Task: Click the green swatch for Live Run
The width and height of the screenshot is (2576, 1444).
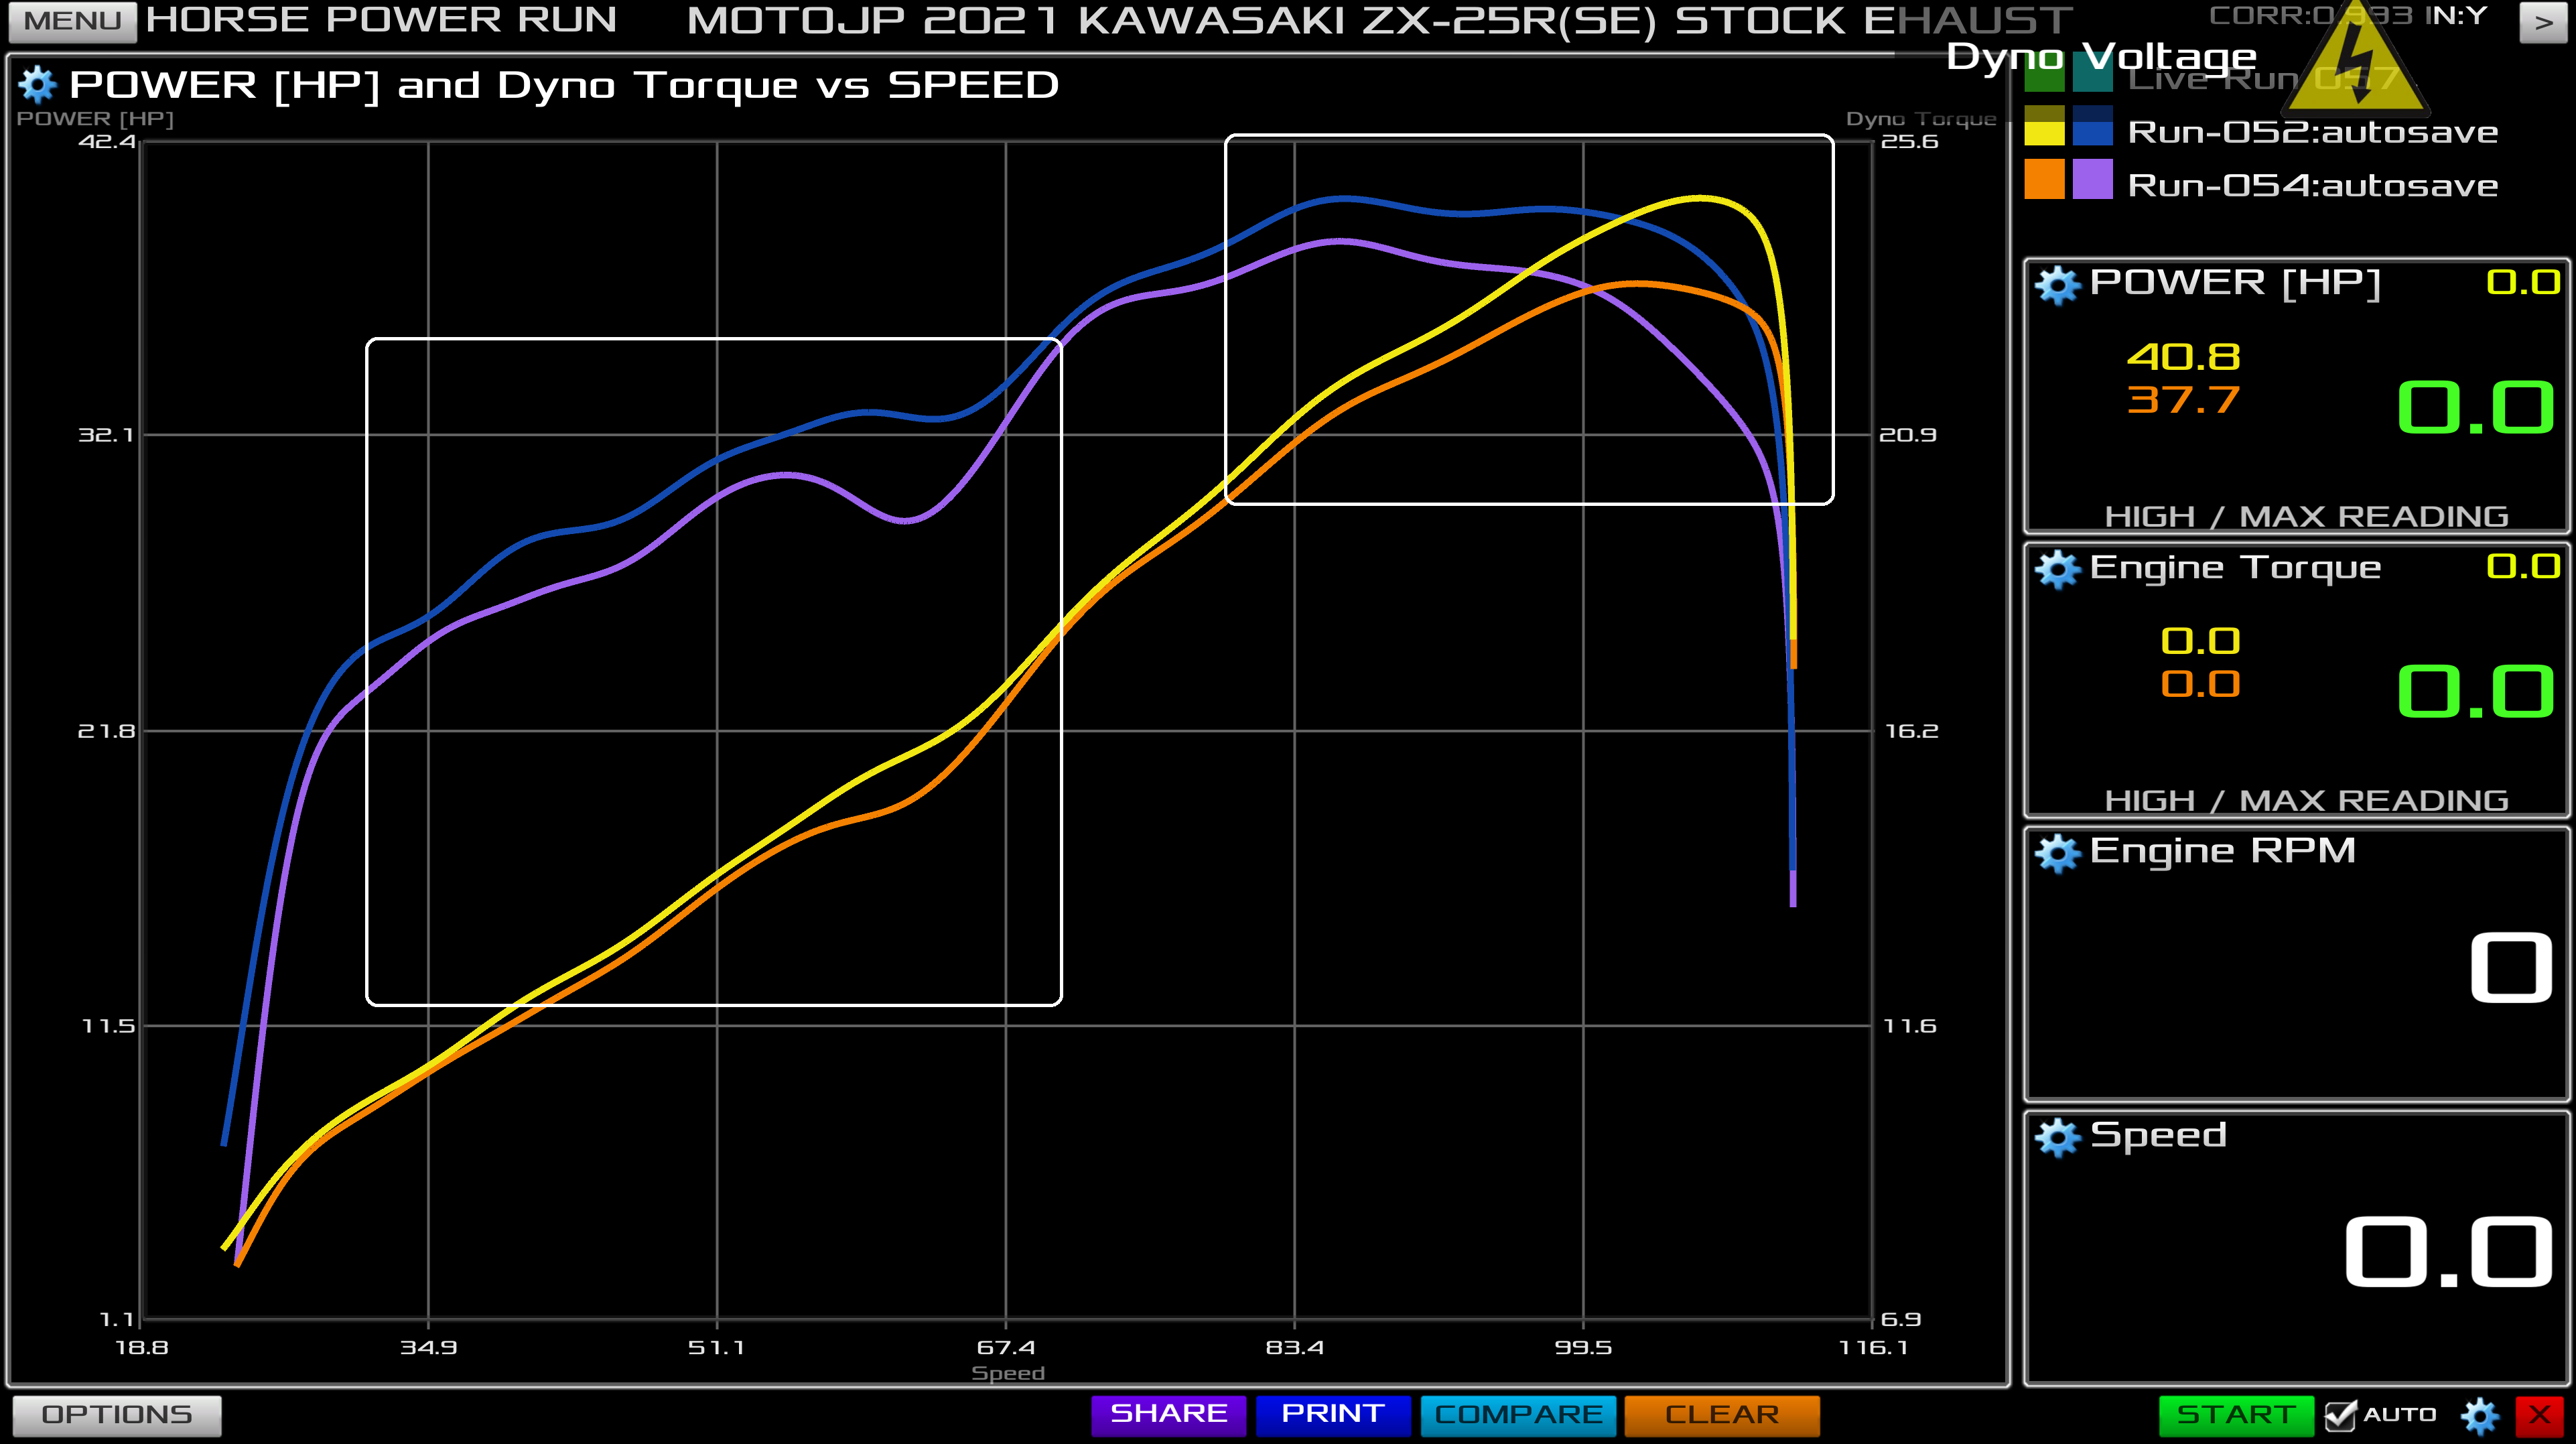Action: 2044,72
